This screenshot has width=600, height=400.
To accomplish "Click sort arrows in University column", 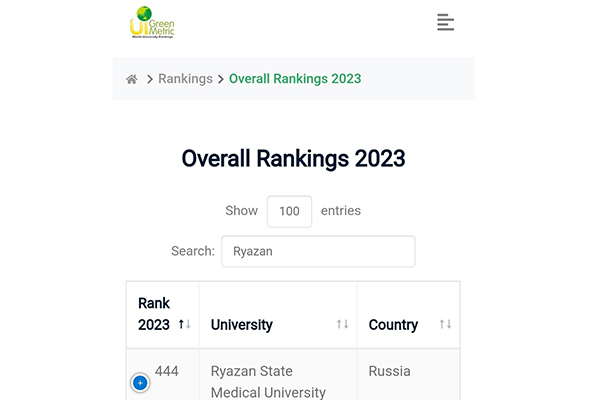I will tap(342, 324).
